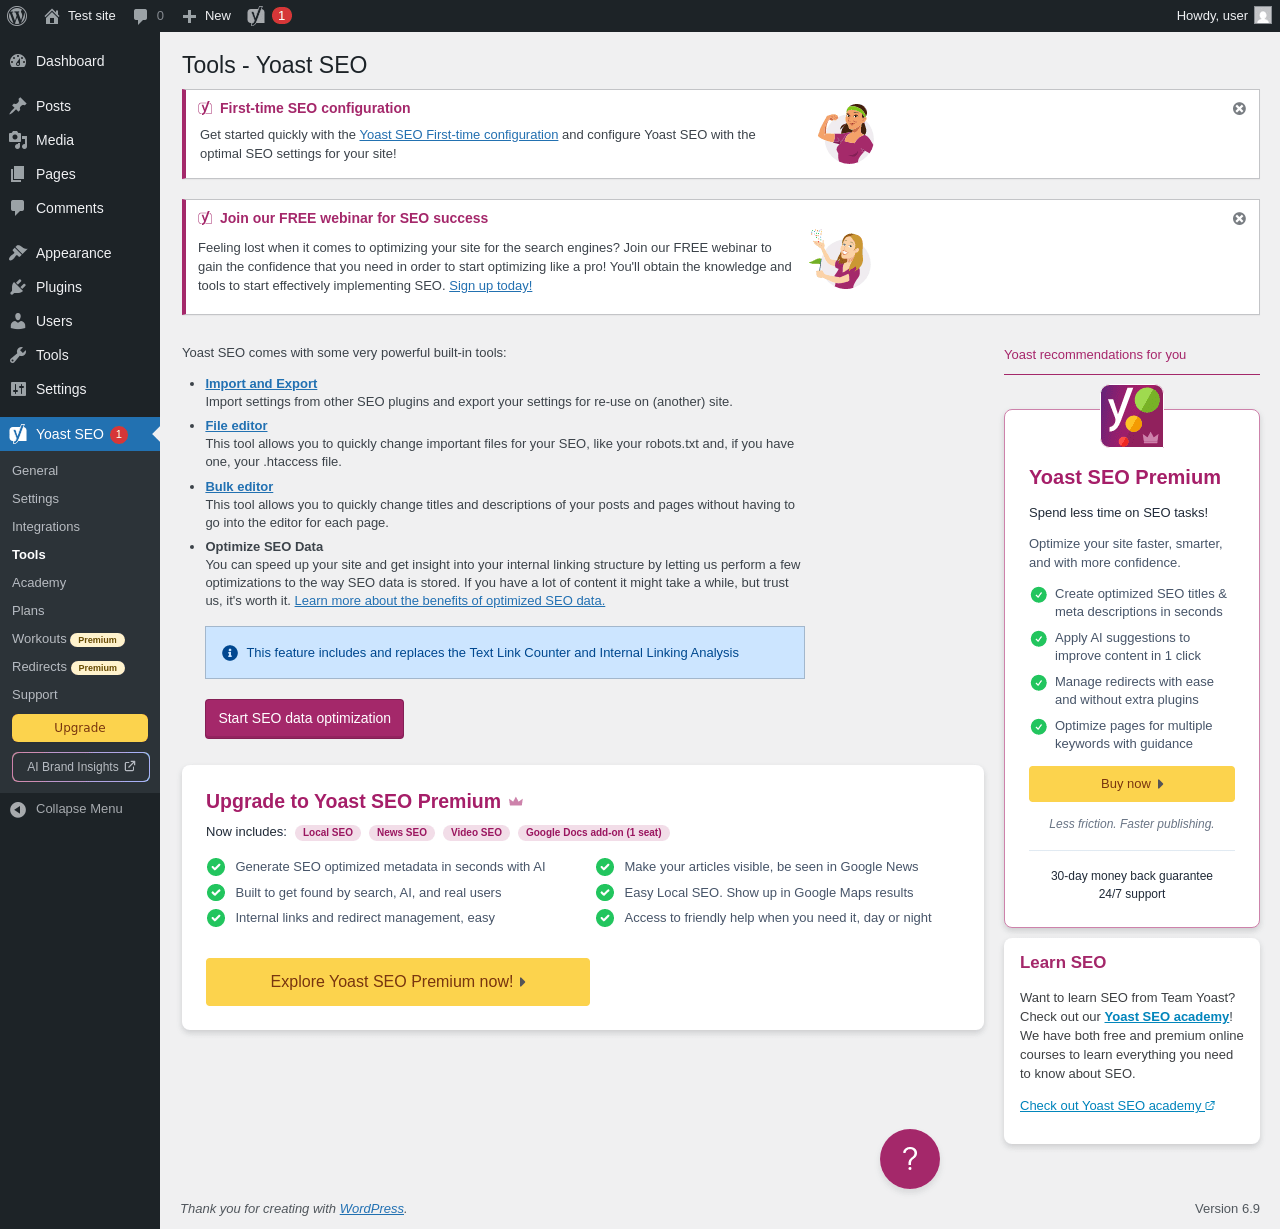The image size is (1280, 1229).
Task: Click the Import and Export link
Action: pos(261,383)
